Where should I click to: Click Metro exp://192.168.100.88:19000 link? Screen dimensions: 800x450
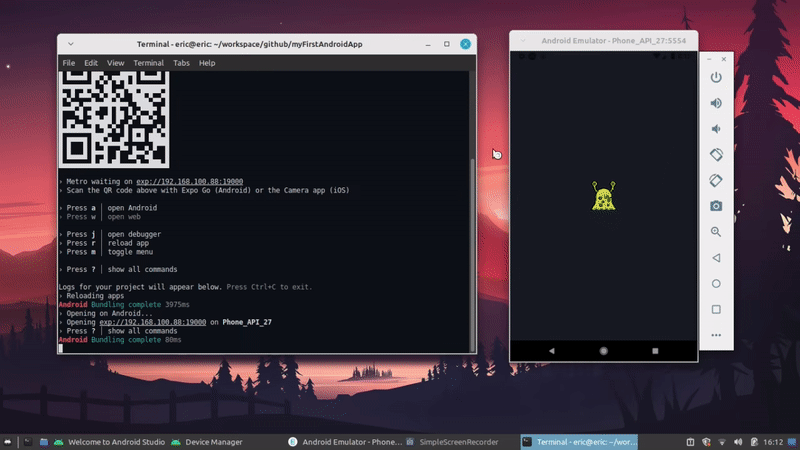pyautogui.click(x=189, y=182)
